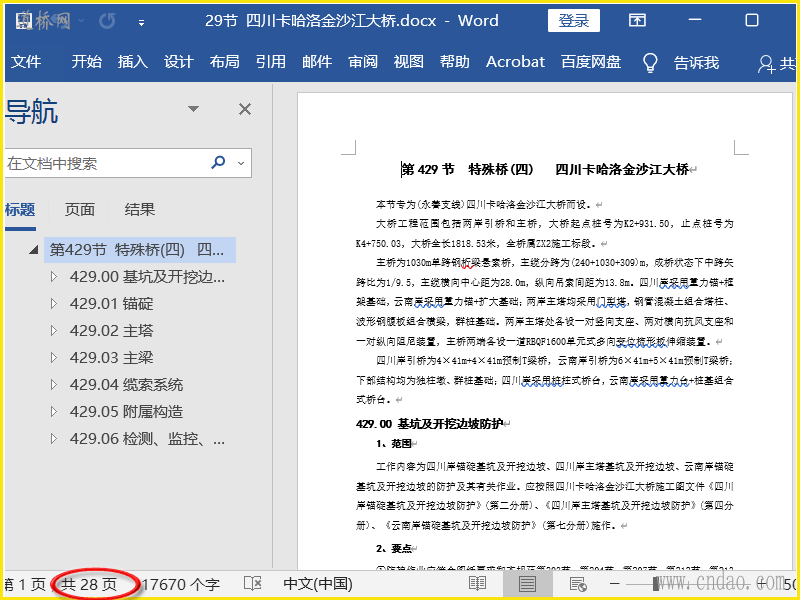Screen dimensions: 800x600
Task: Click the magnifier search icon
Action: coord(218,163)
